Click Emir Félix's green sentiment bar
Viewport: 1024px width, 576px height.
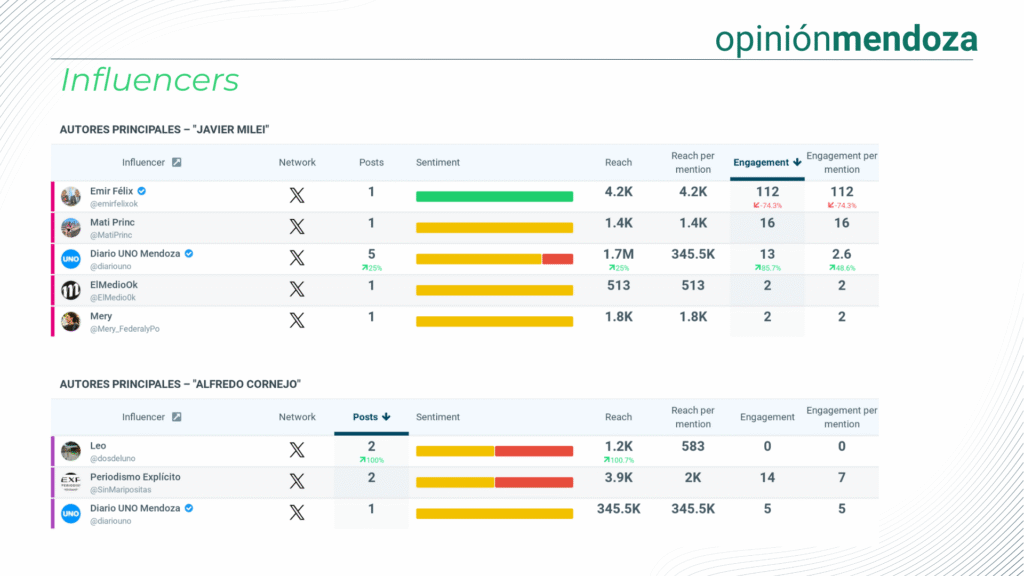coord(494,197)
